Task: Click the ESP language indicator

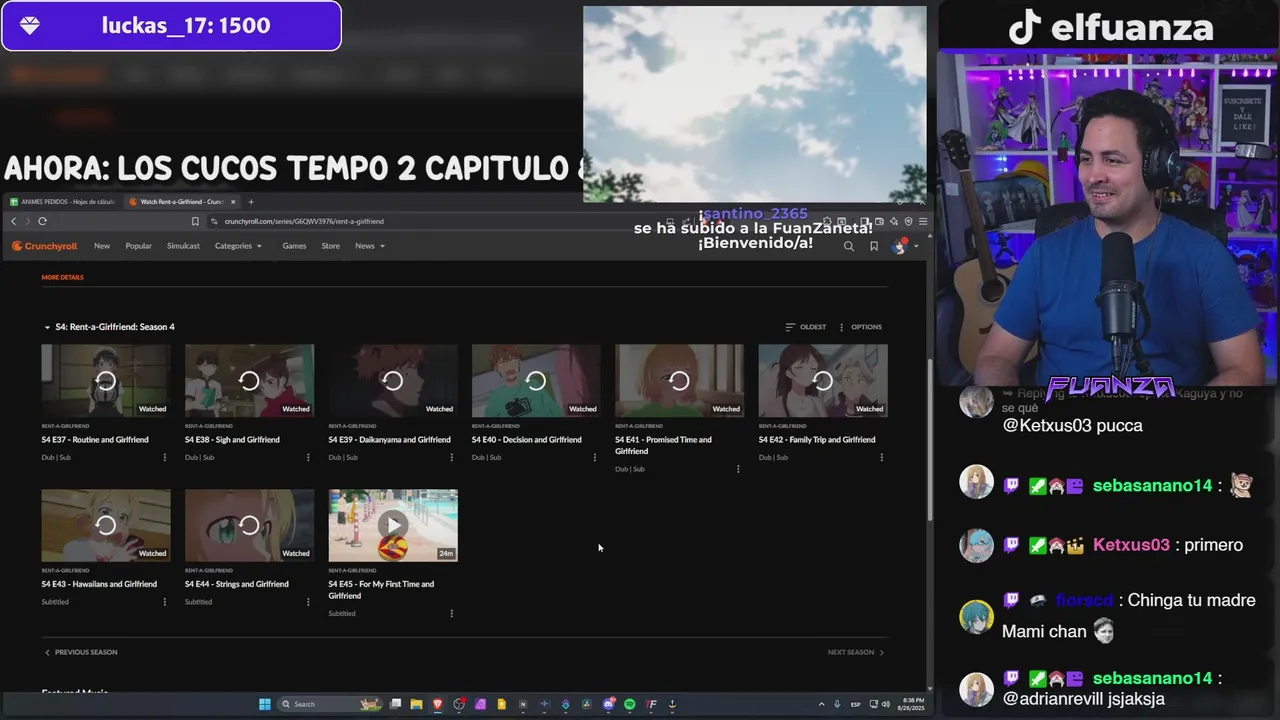Action: click(x=856, y=704)
